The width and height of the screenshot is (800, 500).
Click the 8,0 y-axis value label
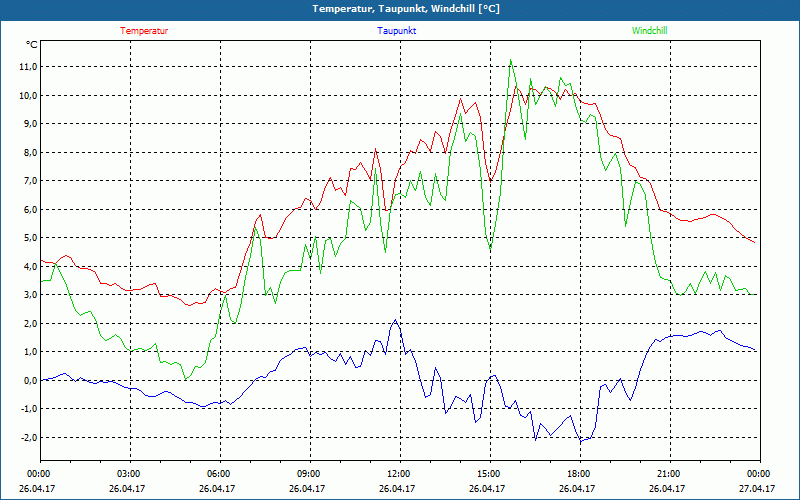pyautogui.click(x=28, y=152)
